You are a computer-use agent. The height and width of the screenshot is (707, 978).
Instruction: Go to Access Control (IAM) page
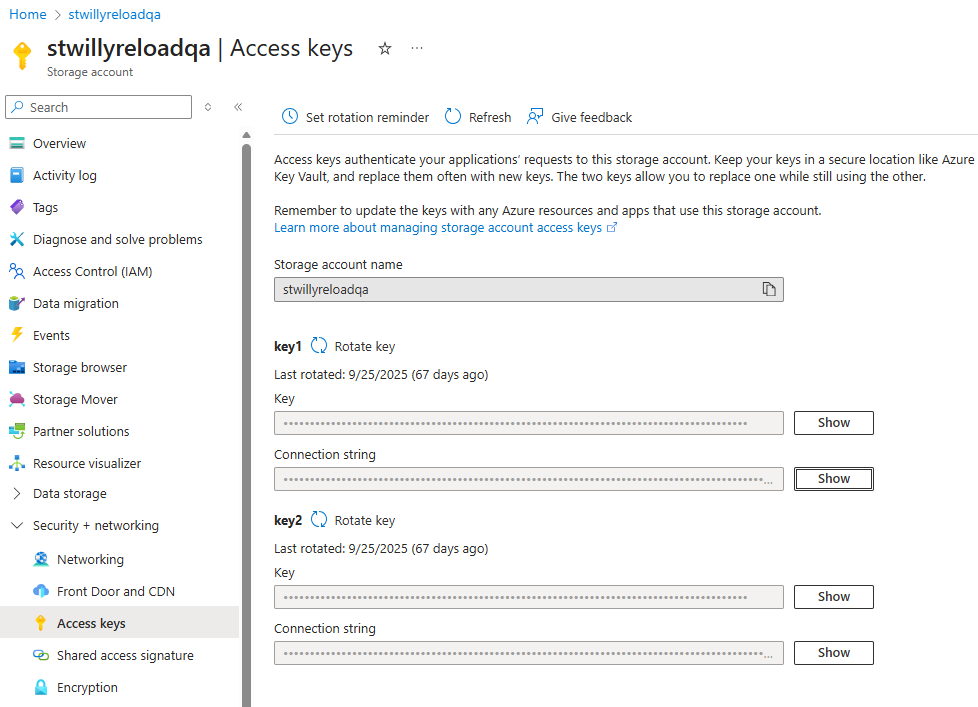92,272
